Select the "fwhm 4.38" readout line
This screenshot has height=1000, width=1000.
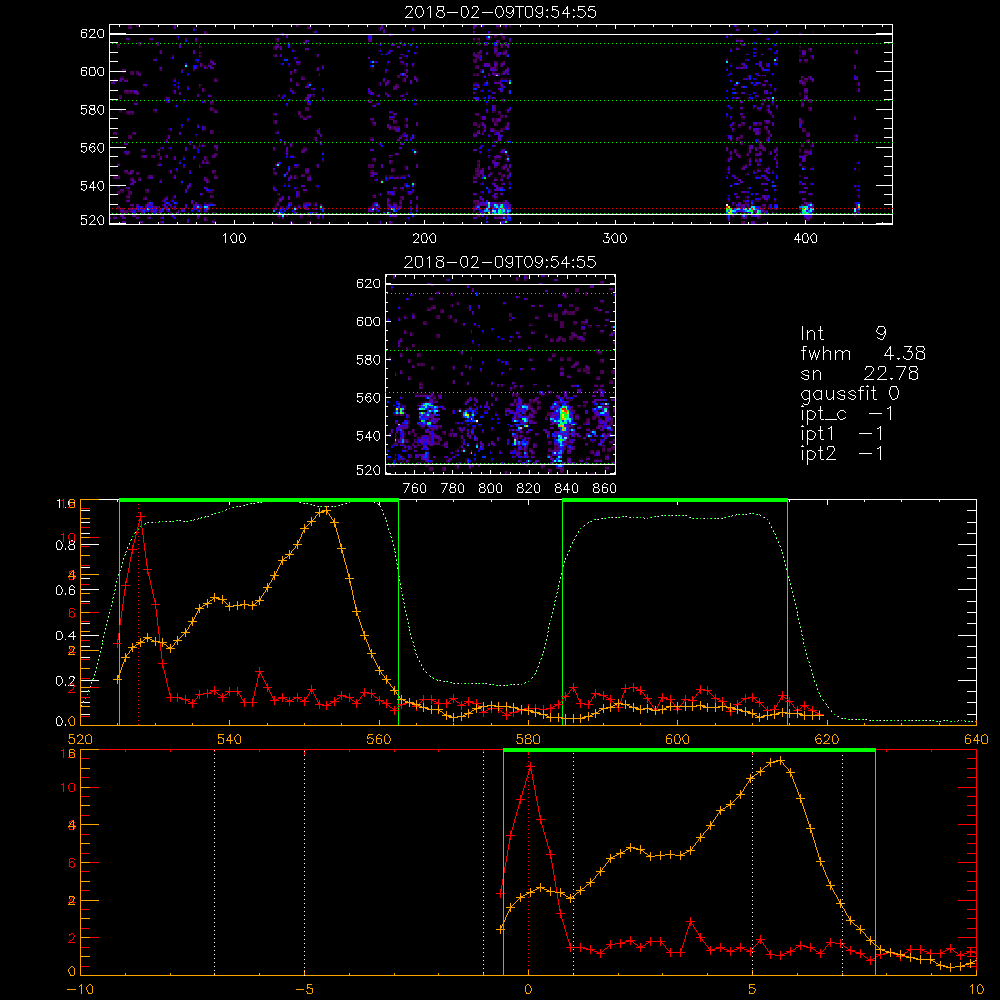click(x=863, y=353)
